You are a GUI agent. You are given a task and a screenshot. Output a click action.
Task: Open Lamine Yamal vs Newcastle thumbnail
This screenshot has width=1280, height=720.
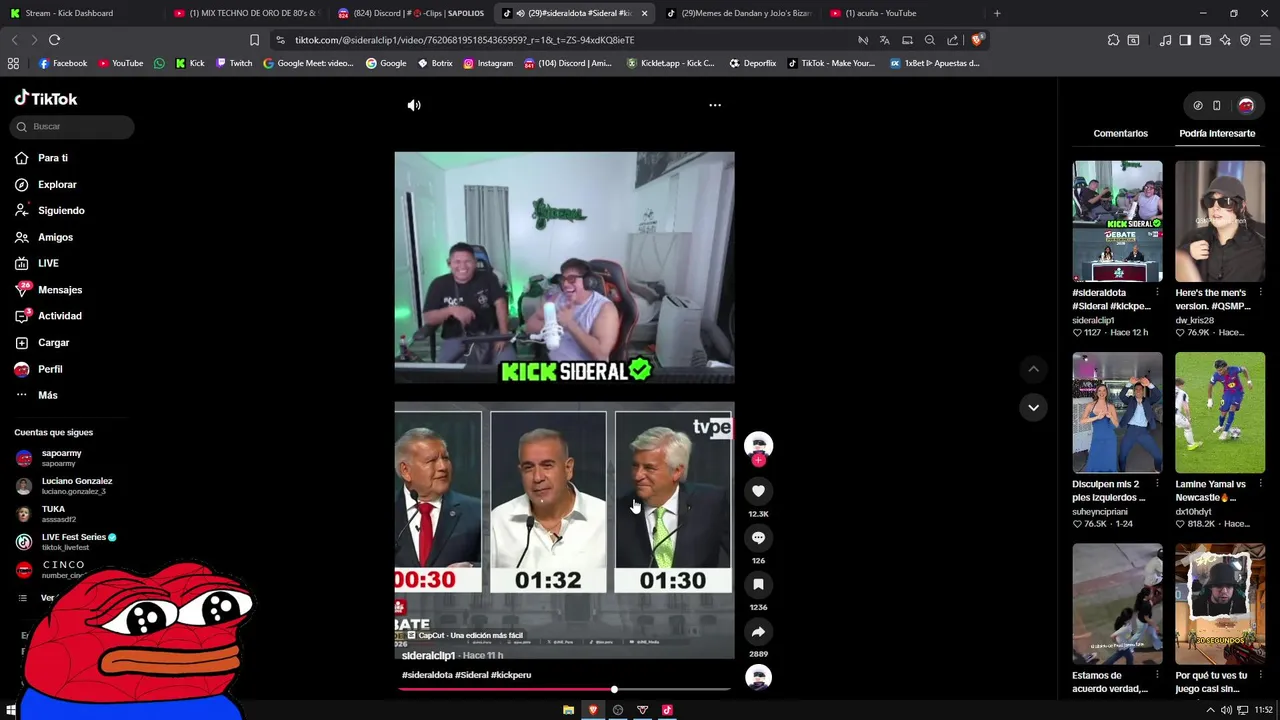(x=1219, y=412)
